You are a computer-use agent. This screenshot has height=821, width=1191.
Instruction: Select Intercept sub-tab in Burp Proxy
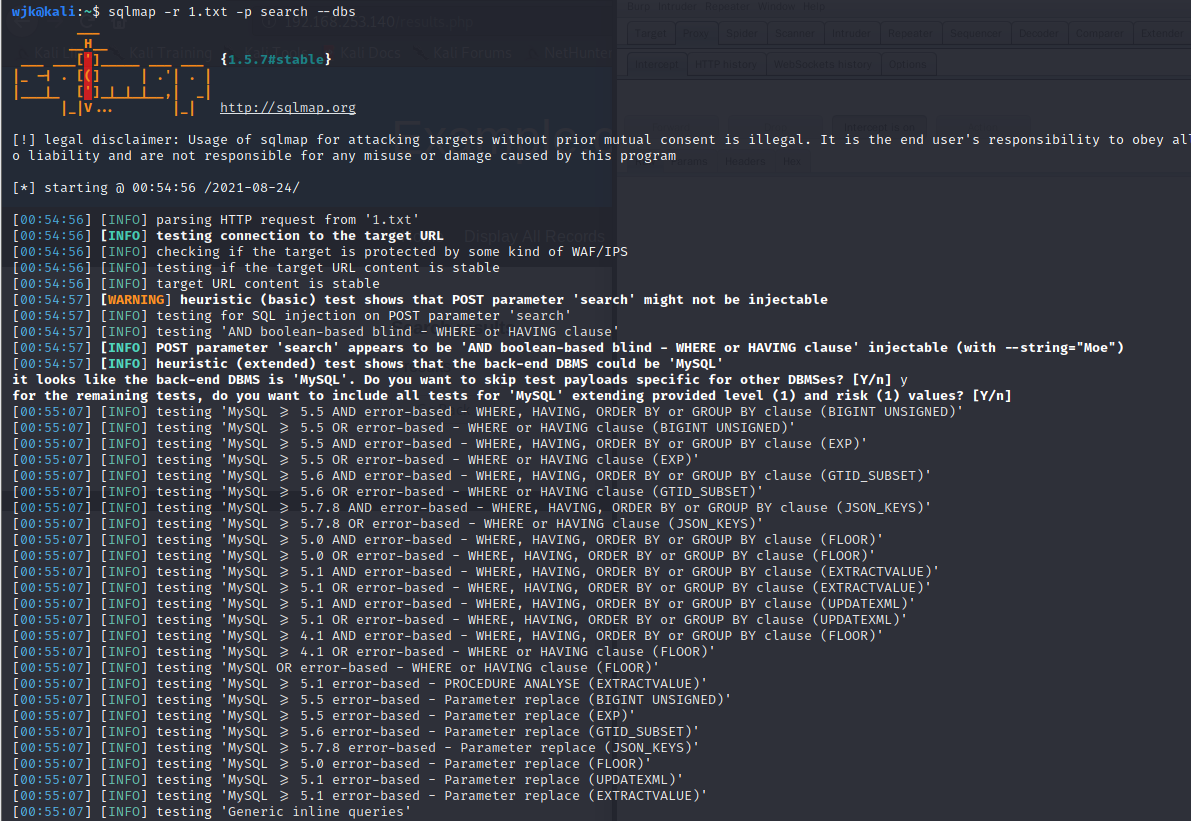coord(657,65)
